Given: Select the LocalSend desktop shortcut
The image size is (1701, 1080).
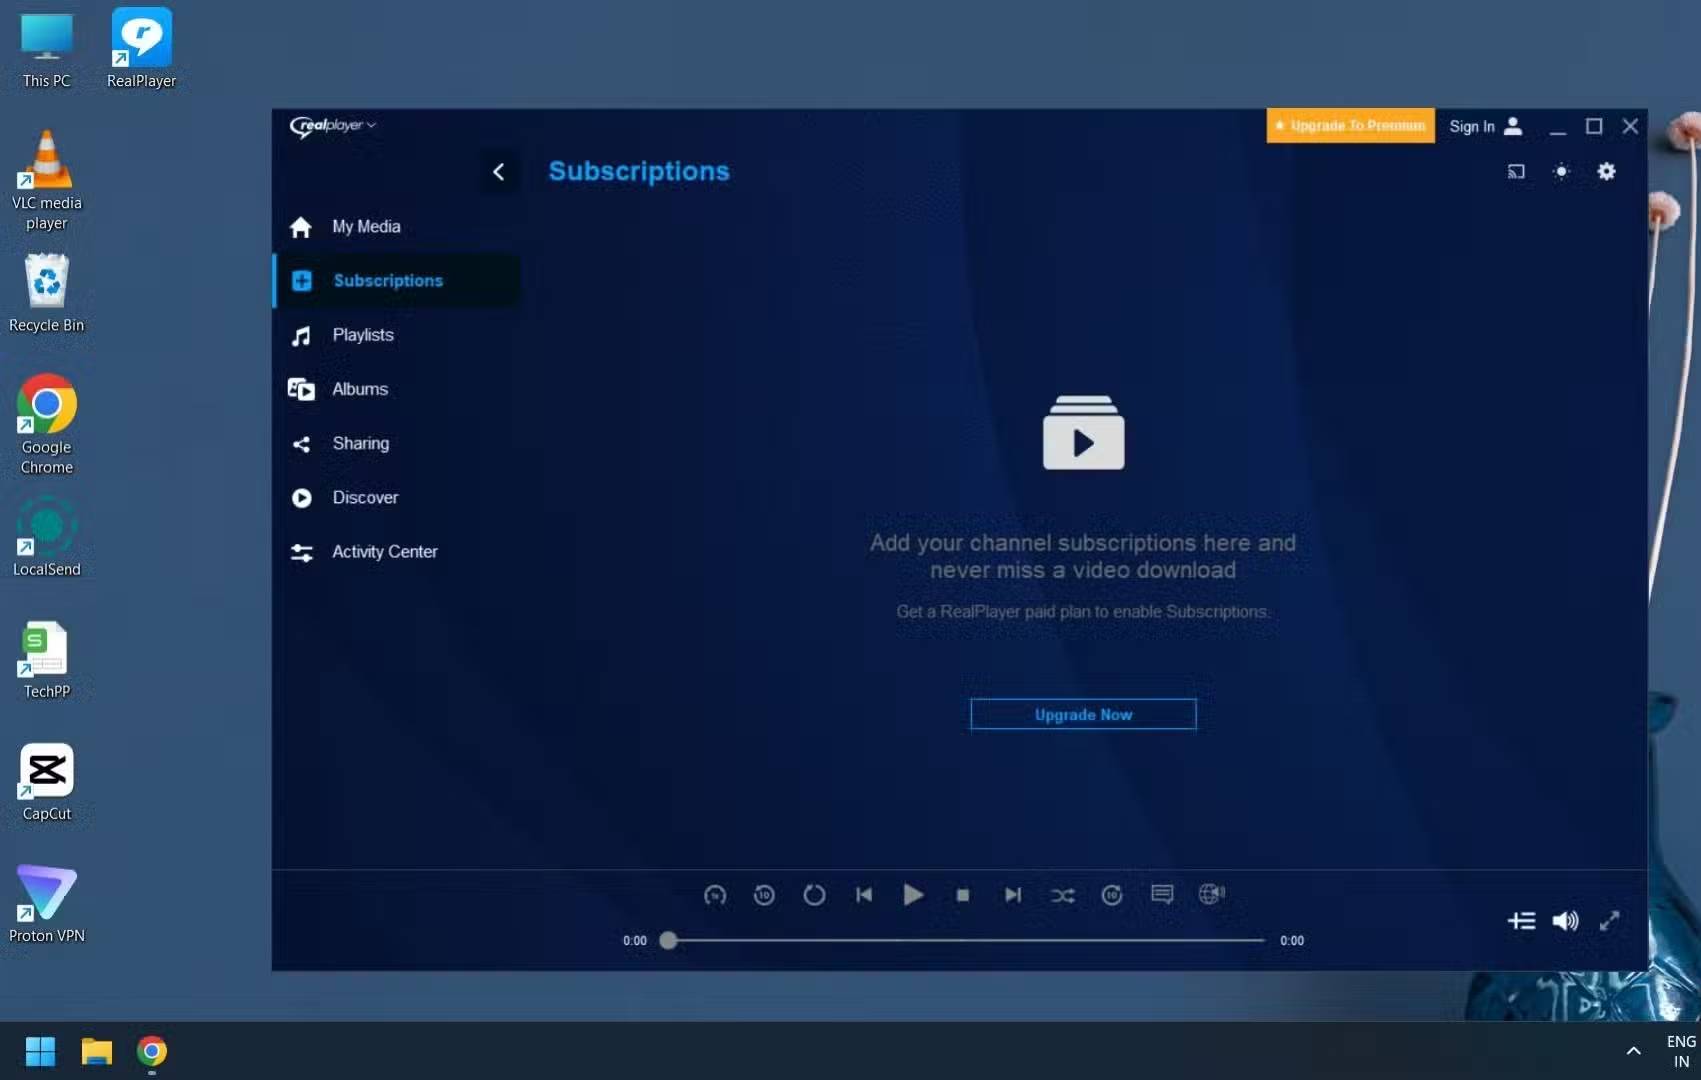Looking at the screenshot, I should pyautogui.click(x=47, y=538).
